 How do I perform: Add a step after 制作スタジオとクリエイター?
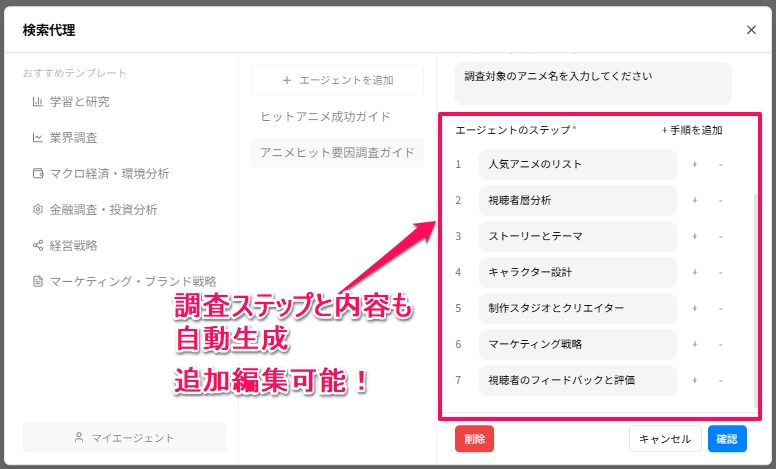pyautogui.click(x=694, y=308)
